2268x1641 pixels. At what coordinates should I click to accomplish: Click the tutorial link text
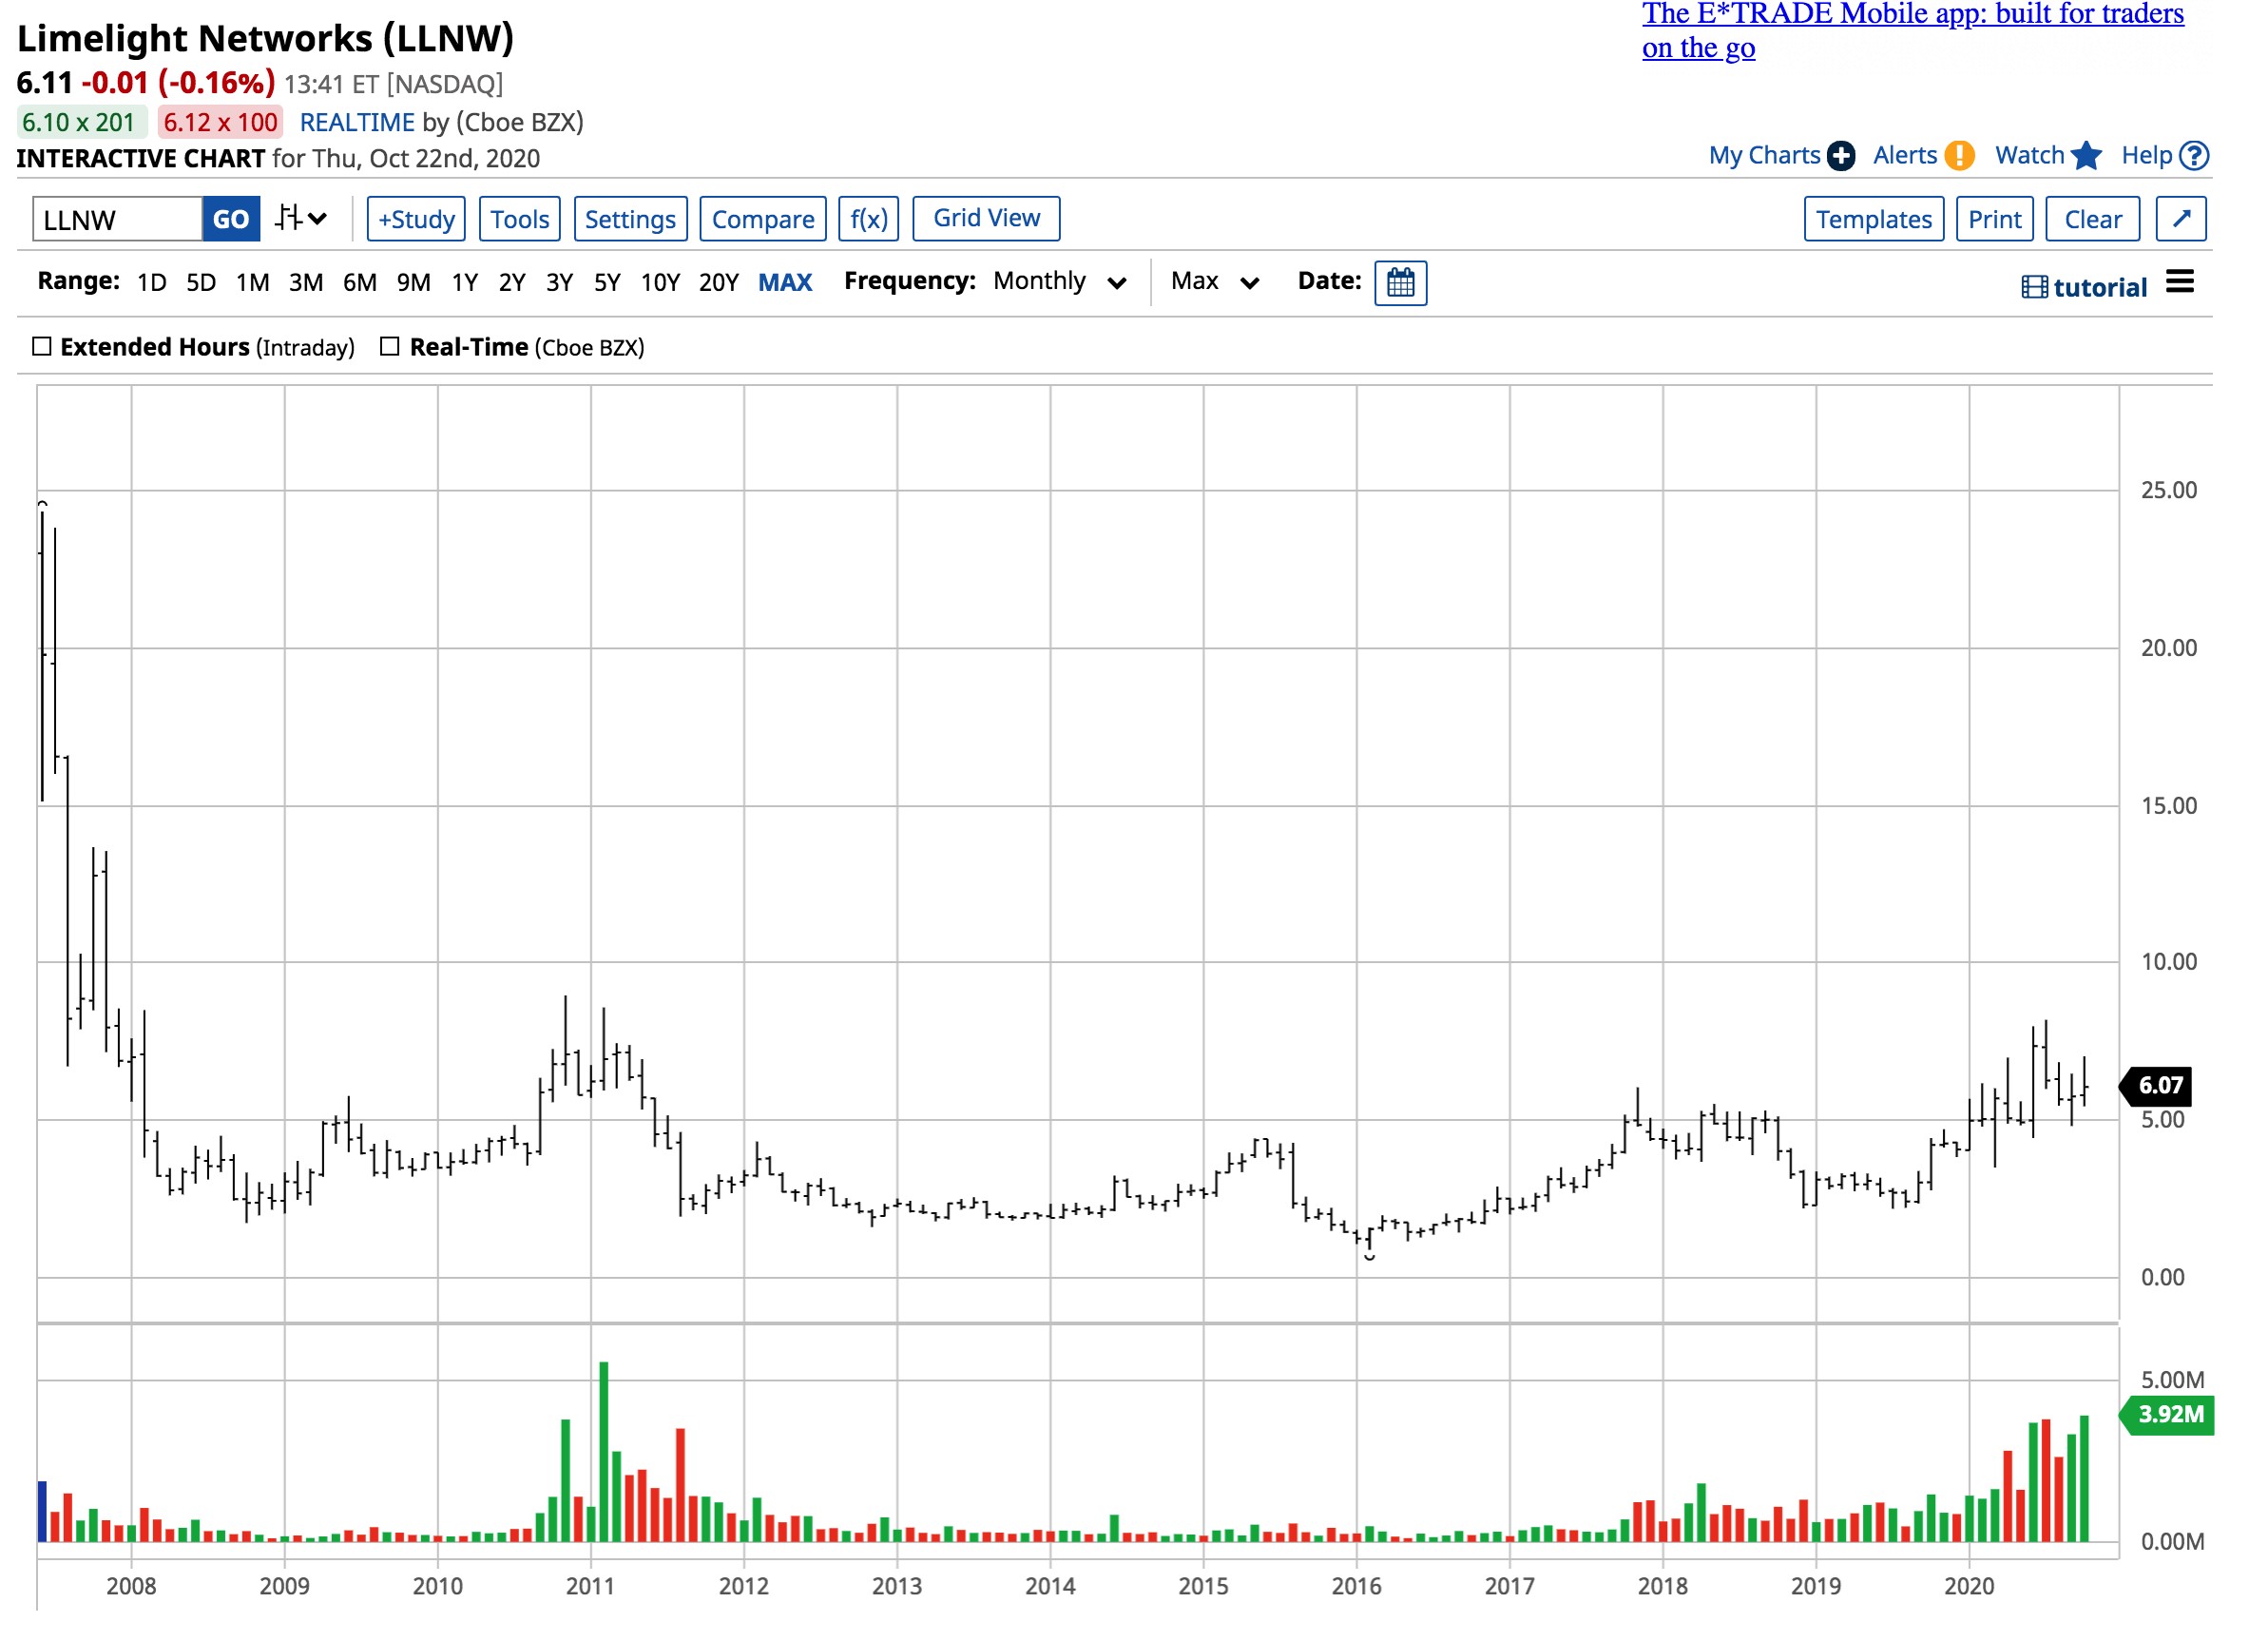2100,288
